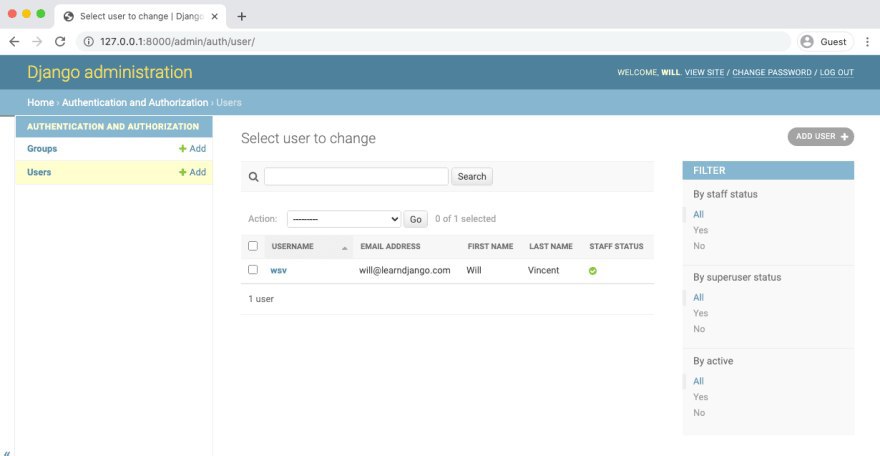Click LOG OUT link
Screen dimensions: 880x456
tap(836, 72)
